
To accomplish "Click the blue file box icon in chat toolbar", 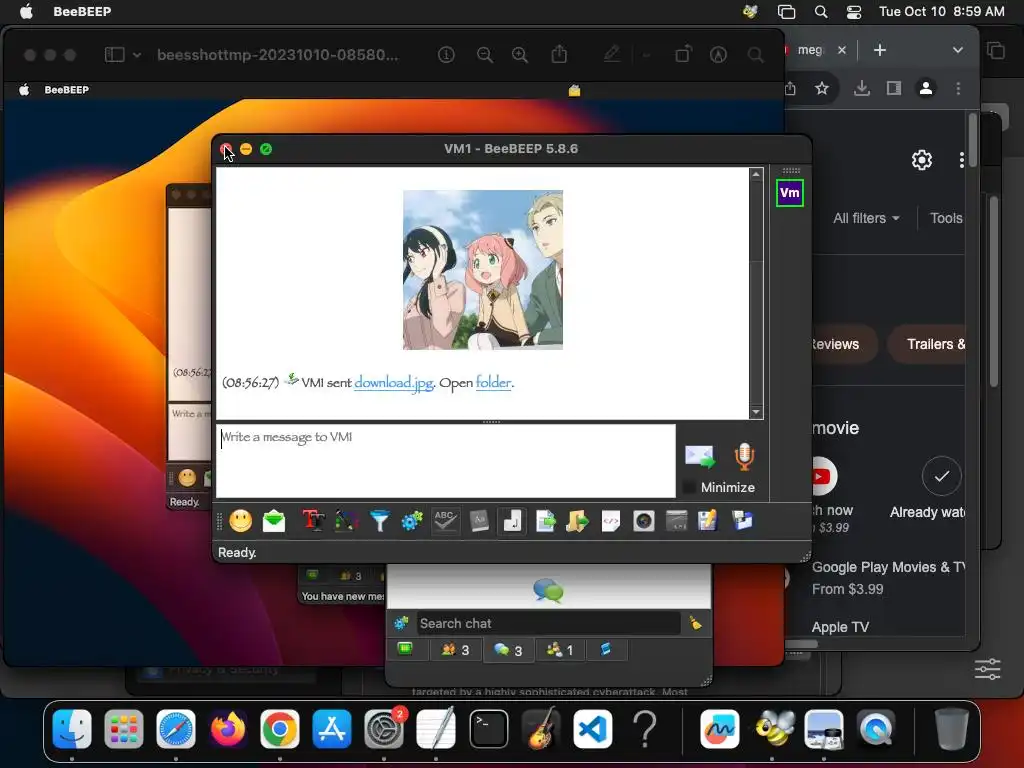I will click(743, 521).
